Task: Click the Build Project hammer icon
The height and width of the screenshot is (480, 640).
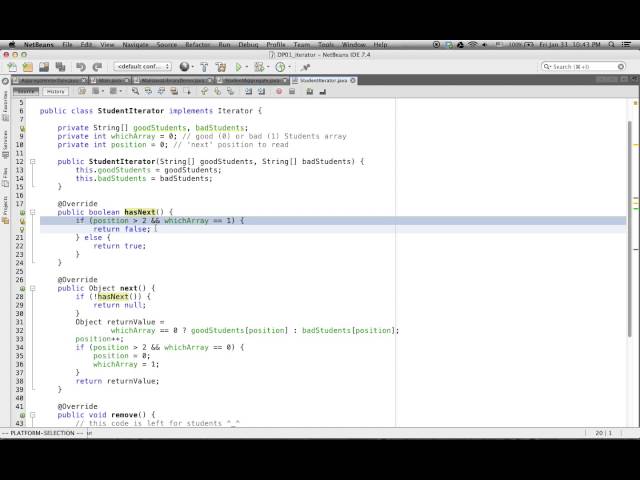Action: (x=204, y=67)
